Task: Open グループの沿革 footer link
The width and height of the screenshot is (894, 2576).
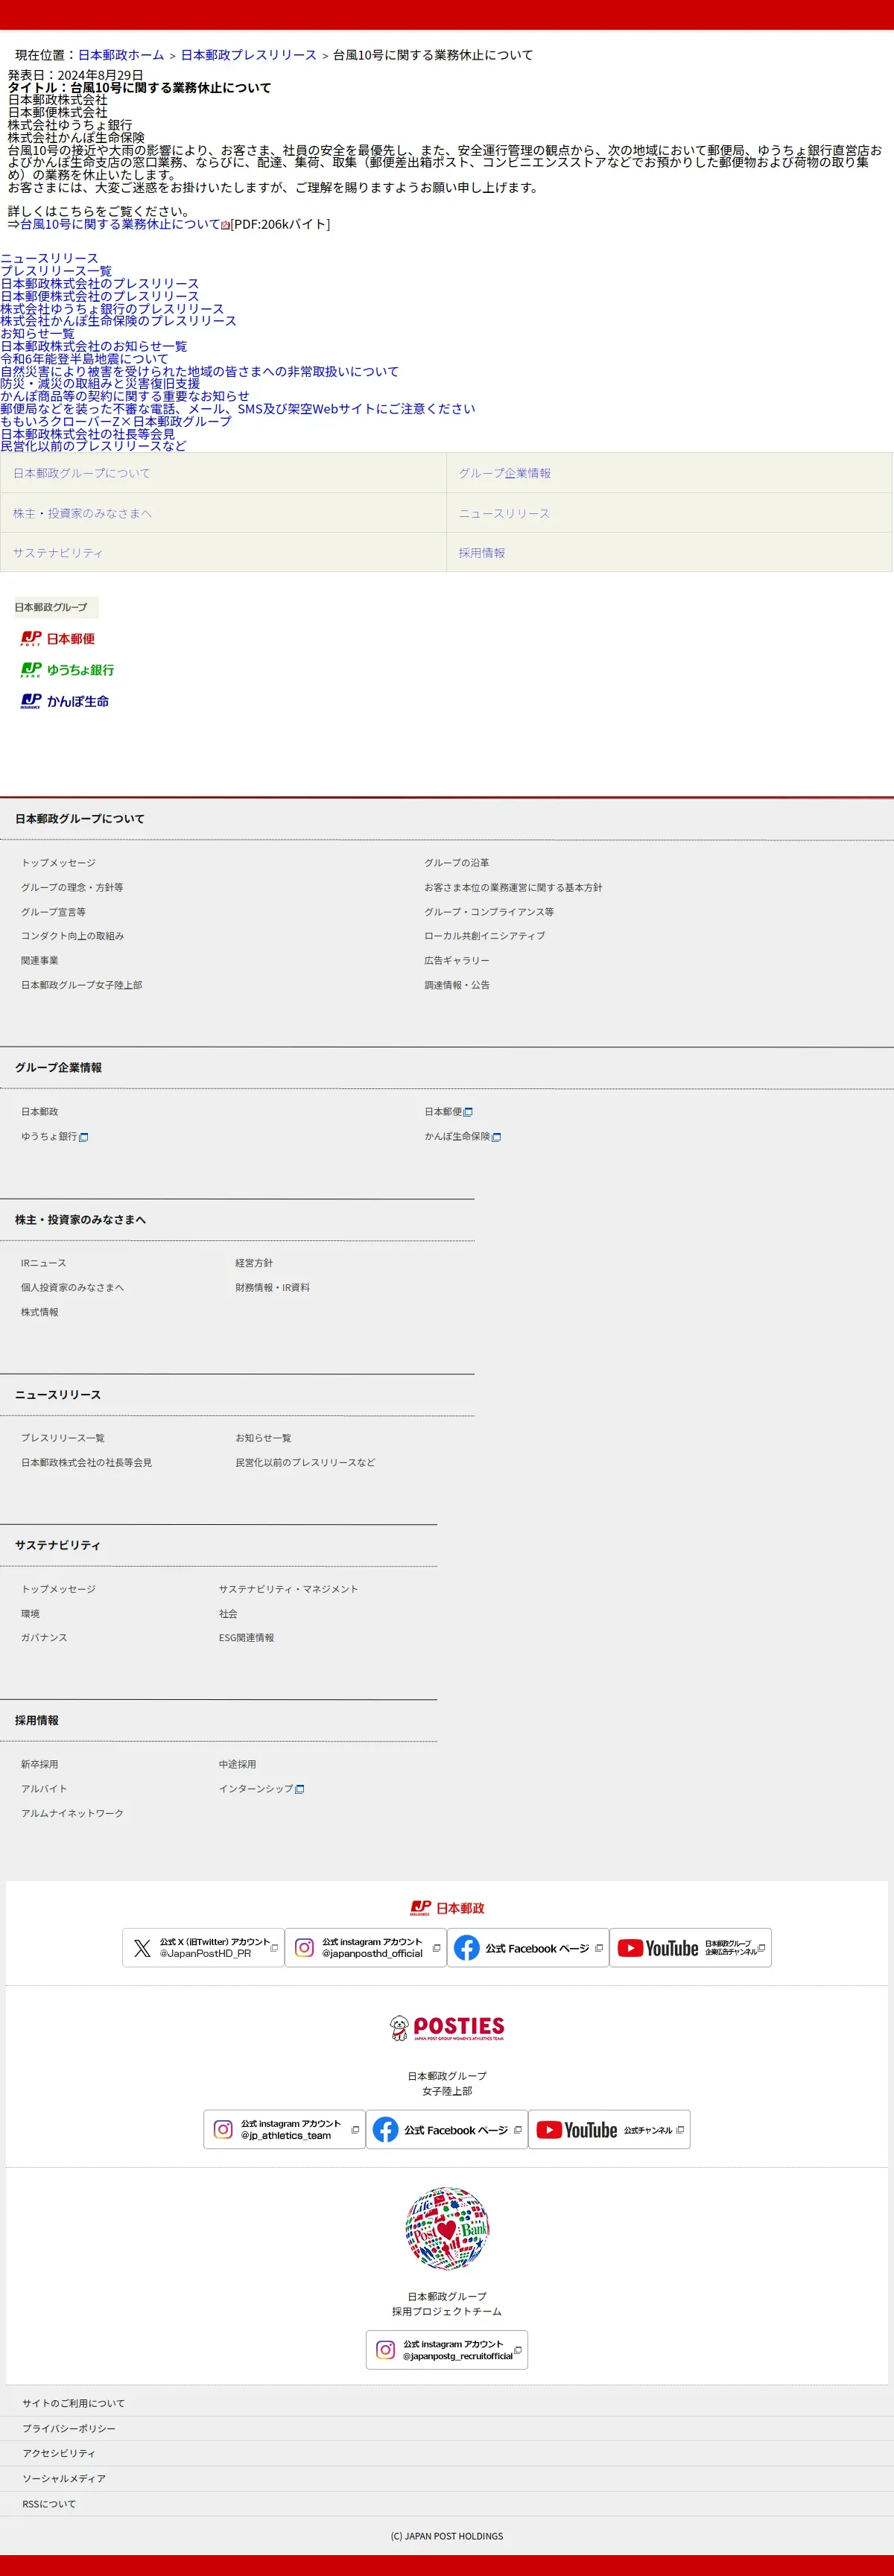Action: [457, 862]
